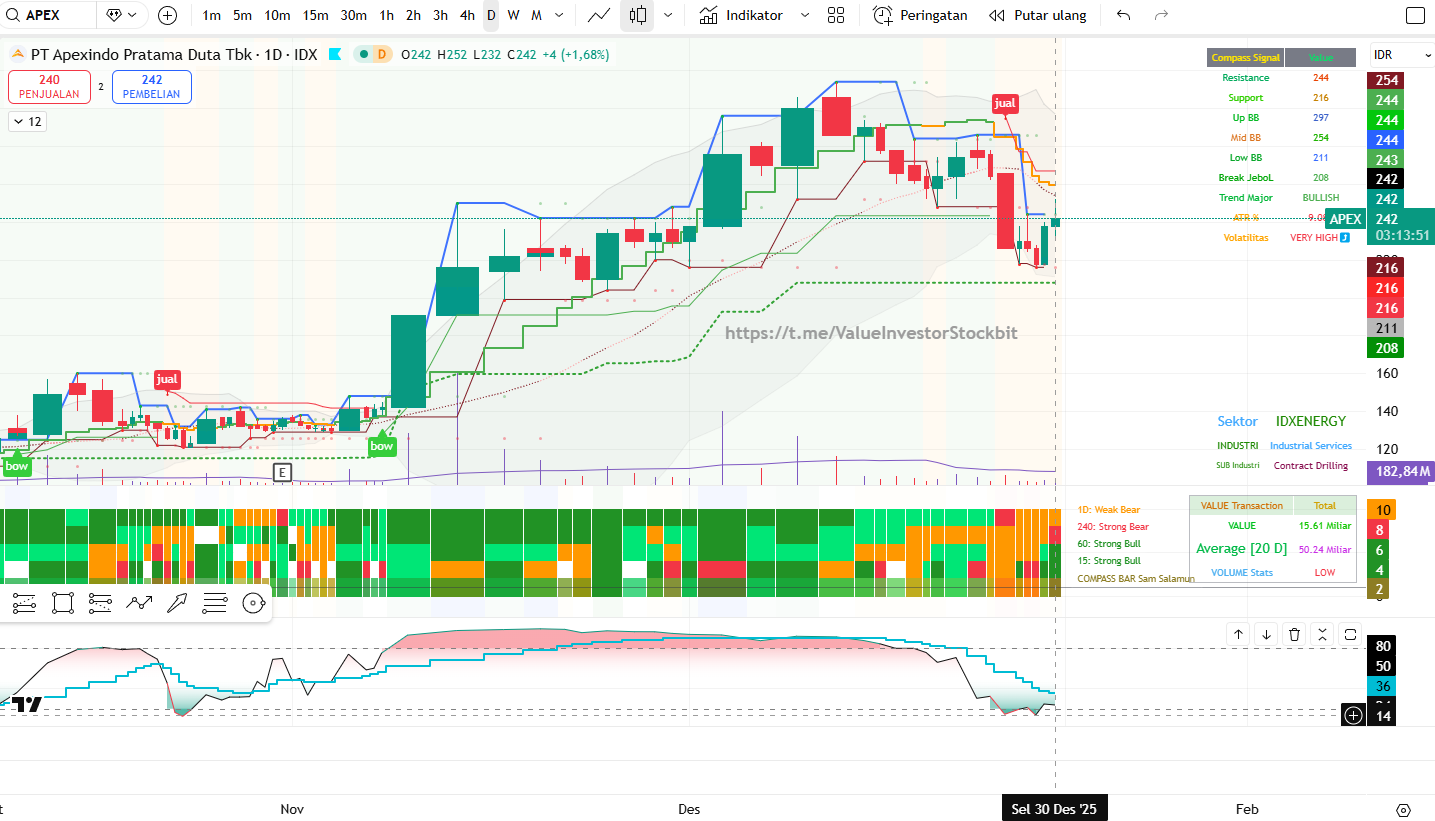Click the rewind replay icon
The height and width of the screenshot is (821, 1435).
click(996, 15)
